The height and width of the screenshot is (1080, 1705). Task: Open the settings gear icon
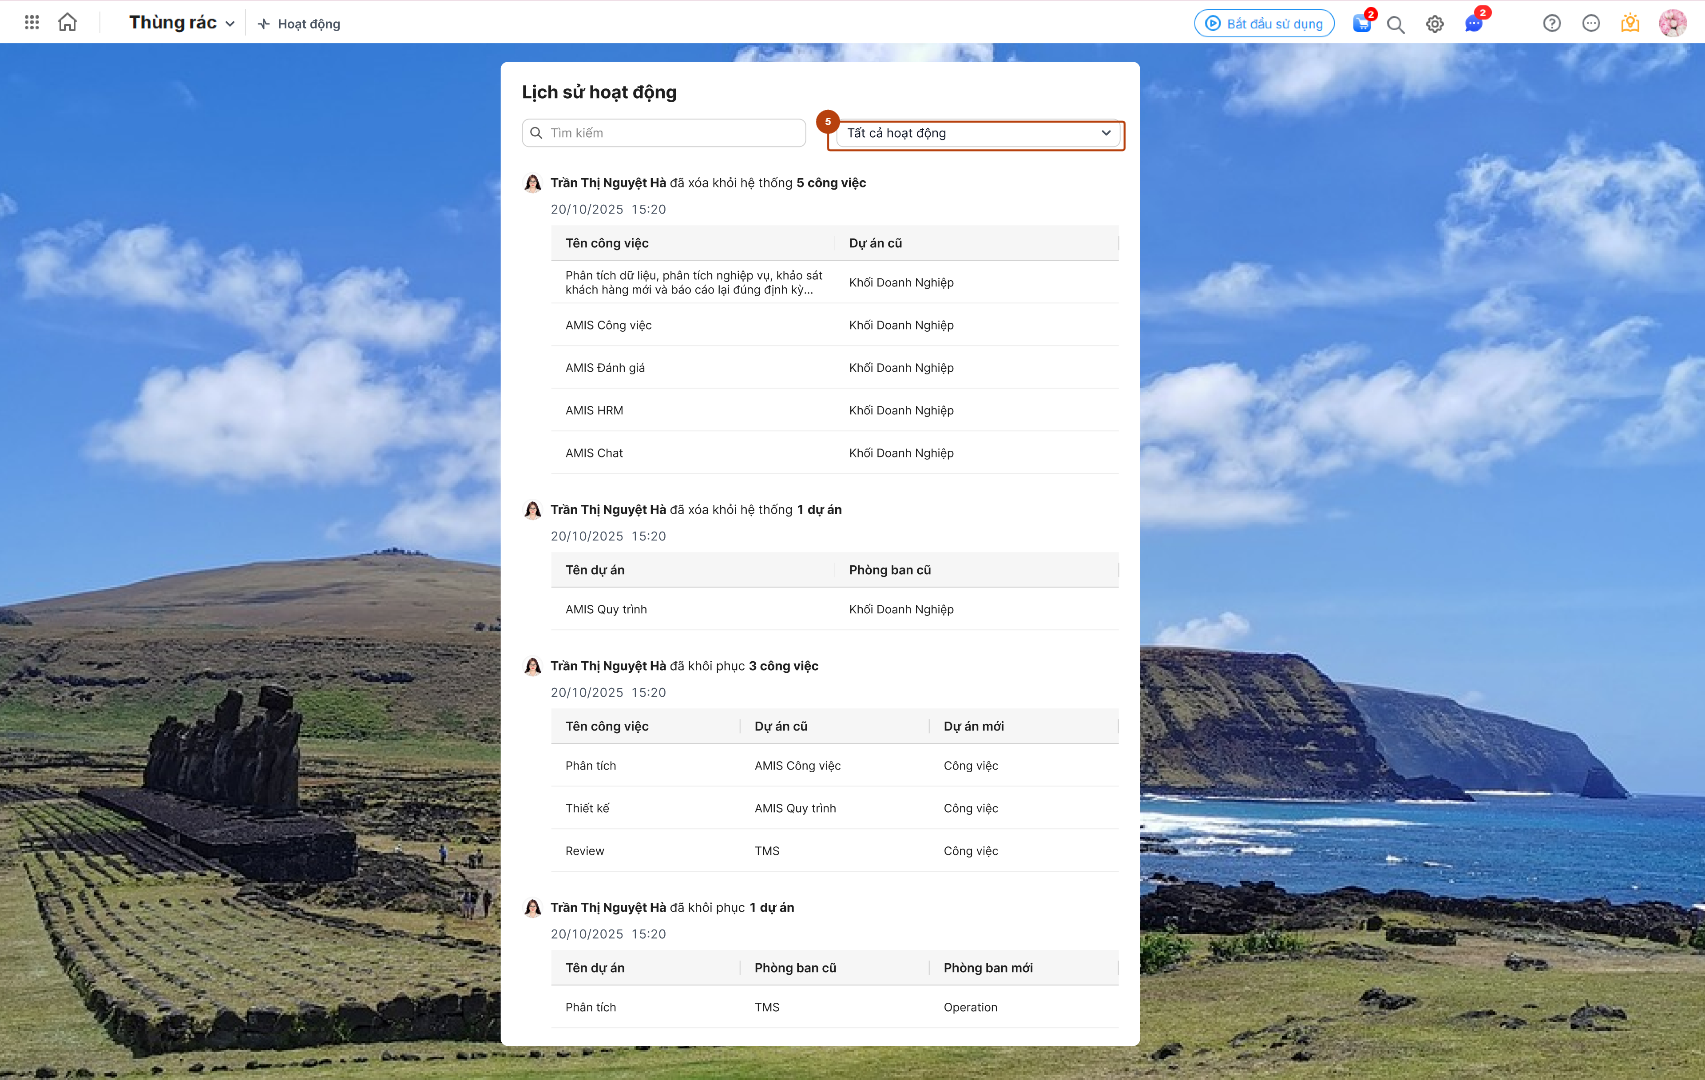[x=1435, y=24]
